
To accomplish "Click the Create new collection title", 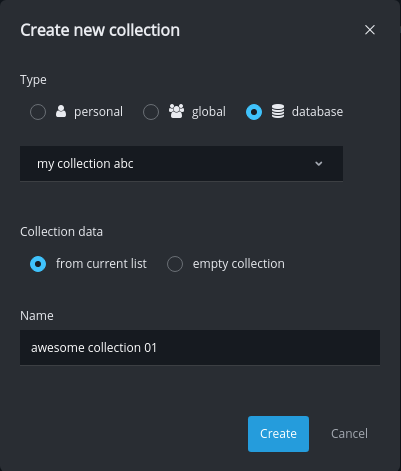I will coord(100,30).
